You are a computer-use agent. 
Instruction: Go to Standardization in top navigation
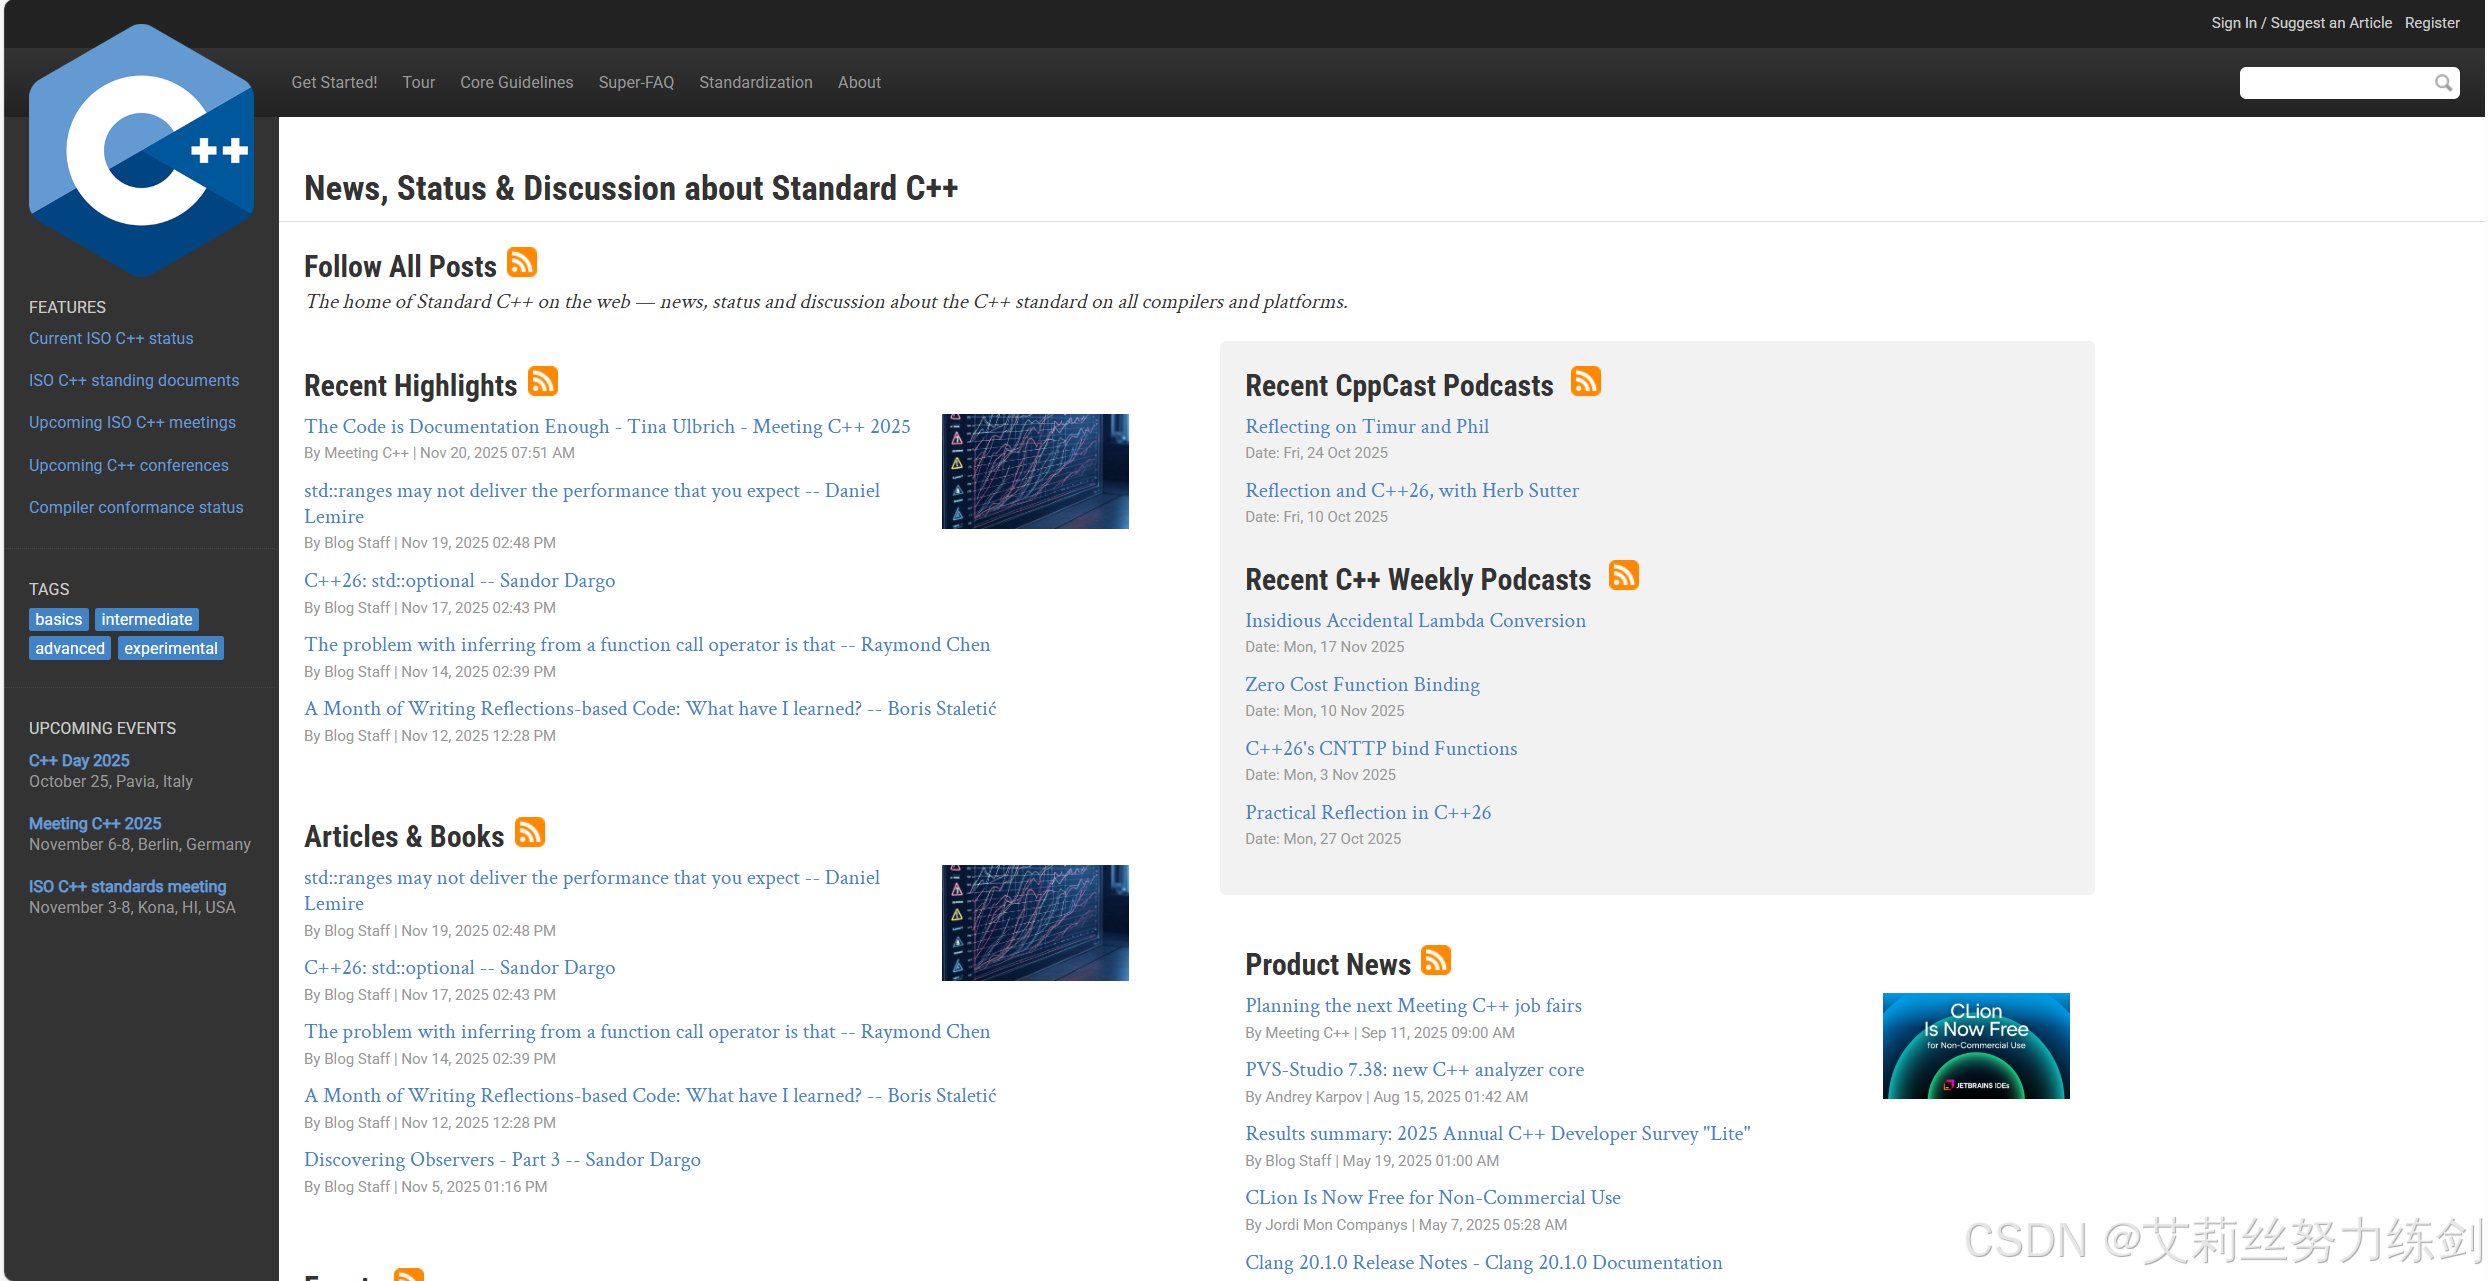tap(755, 82)
